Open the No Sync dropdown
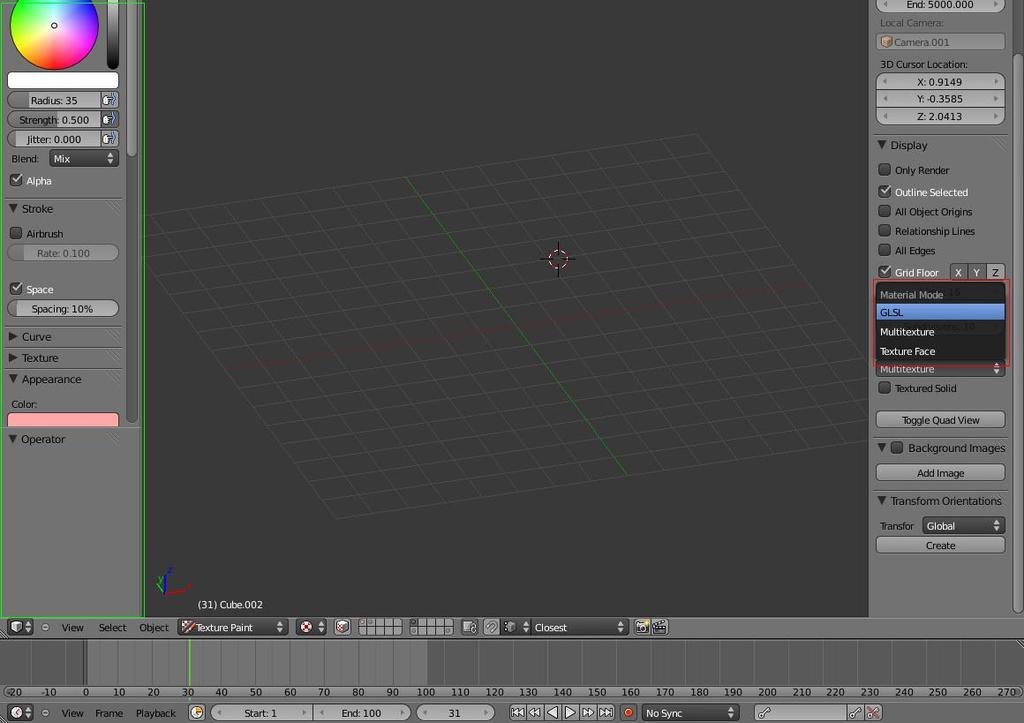The height and width of the screenshot is (723, 1024). coord(690,713)
